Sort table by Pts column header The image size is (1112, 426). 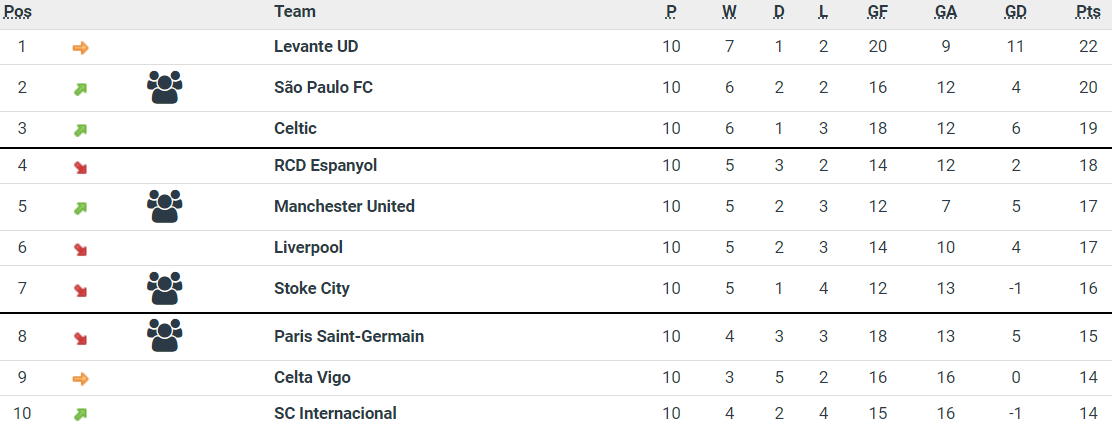click(x=1088, y=12)
